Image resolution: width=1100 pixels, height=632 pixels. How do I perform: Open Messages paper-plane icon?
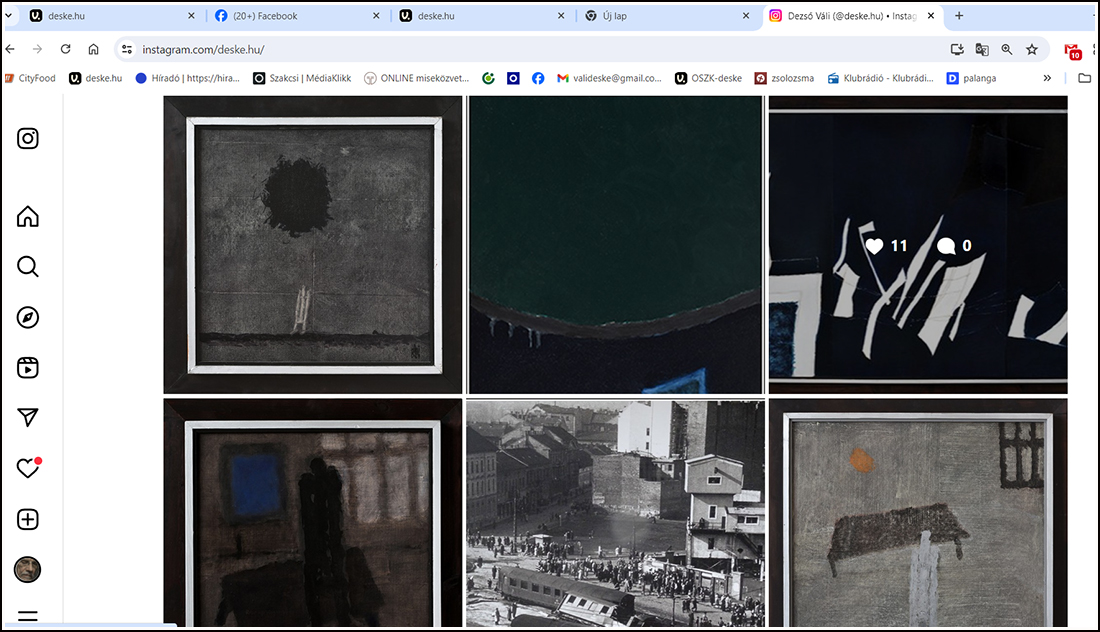click(x=28, y=417)
